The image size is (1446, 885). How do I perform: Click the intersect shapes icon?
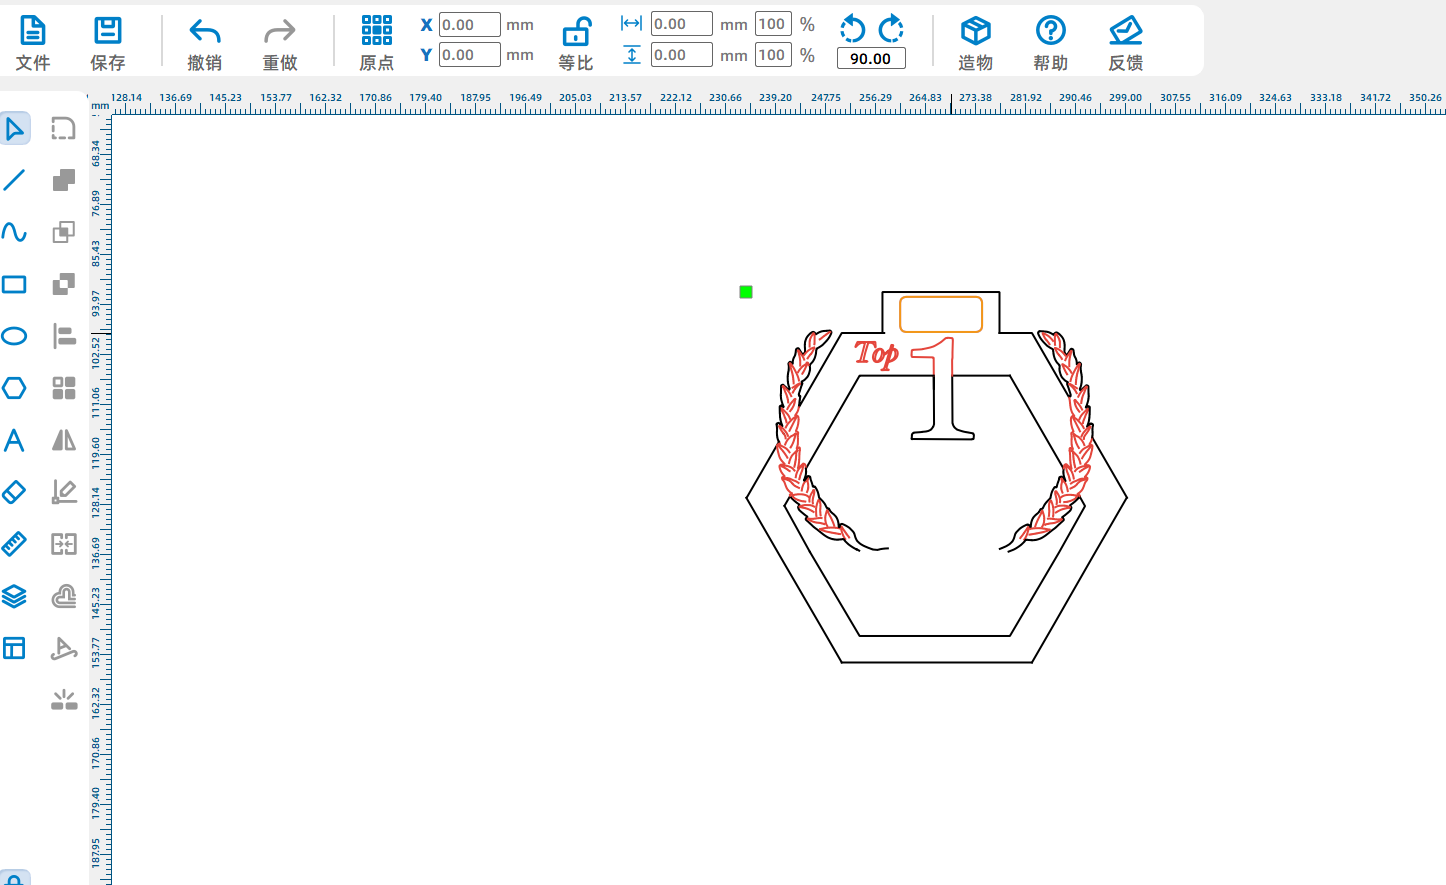[x=64, y=232]
